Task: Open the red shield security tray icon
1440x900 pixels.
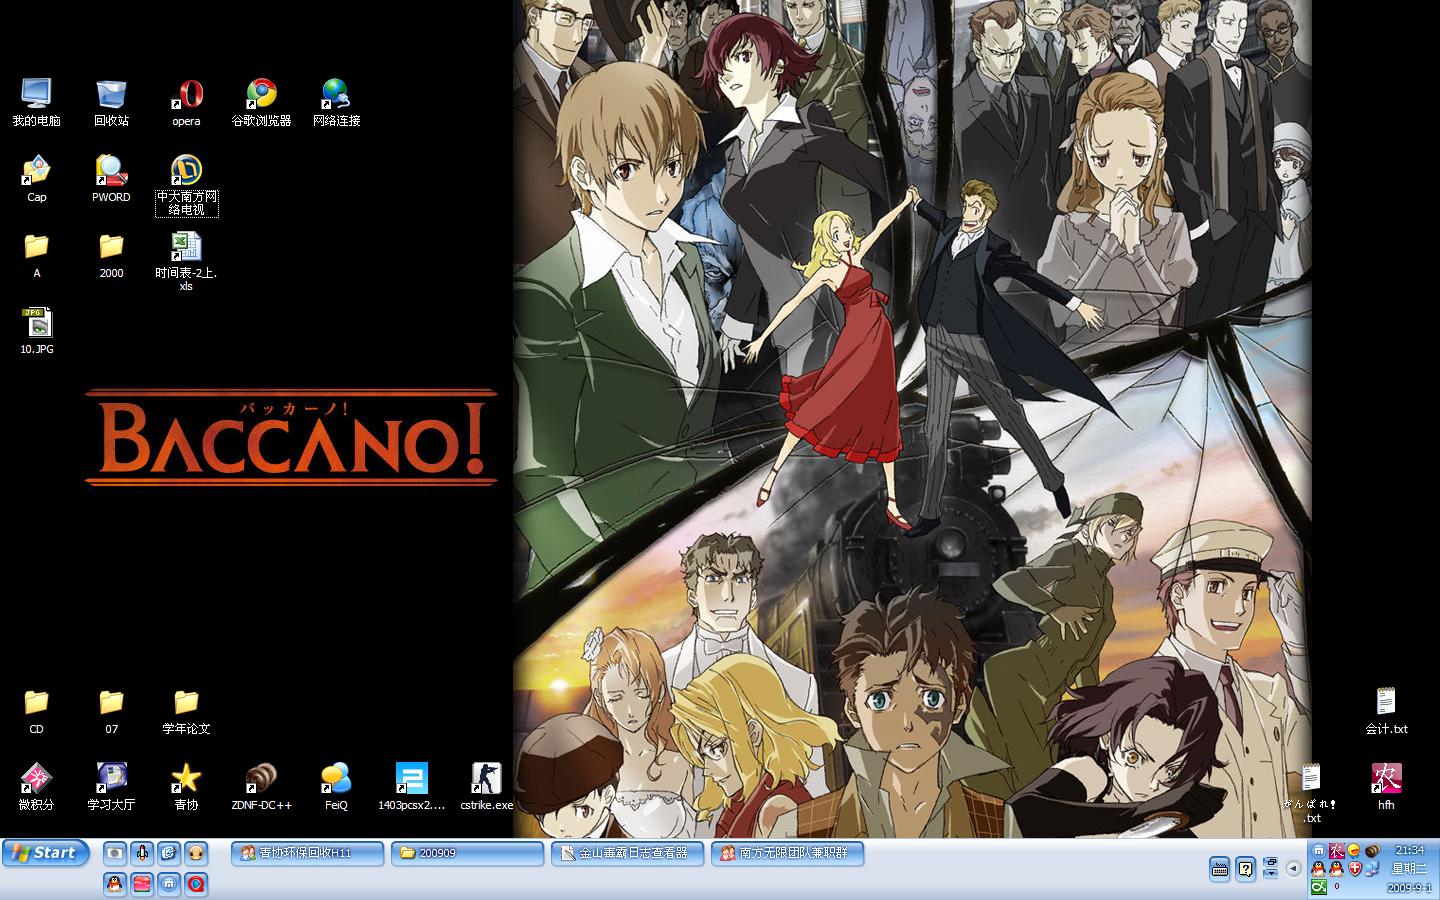Action: (1354, 868)
